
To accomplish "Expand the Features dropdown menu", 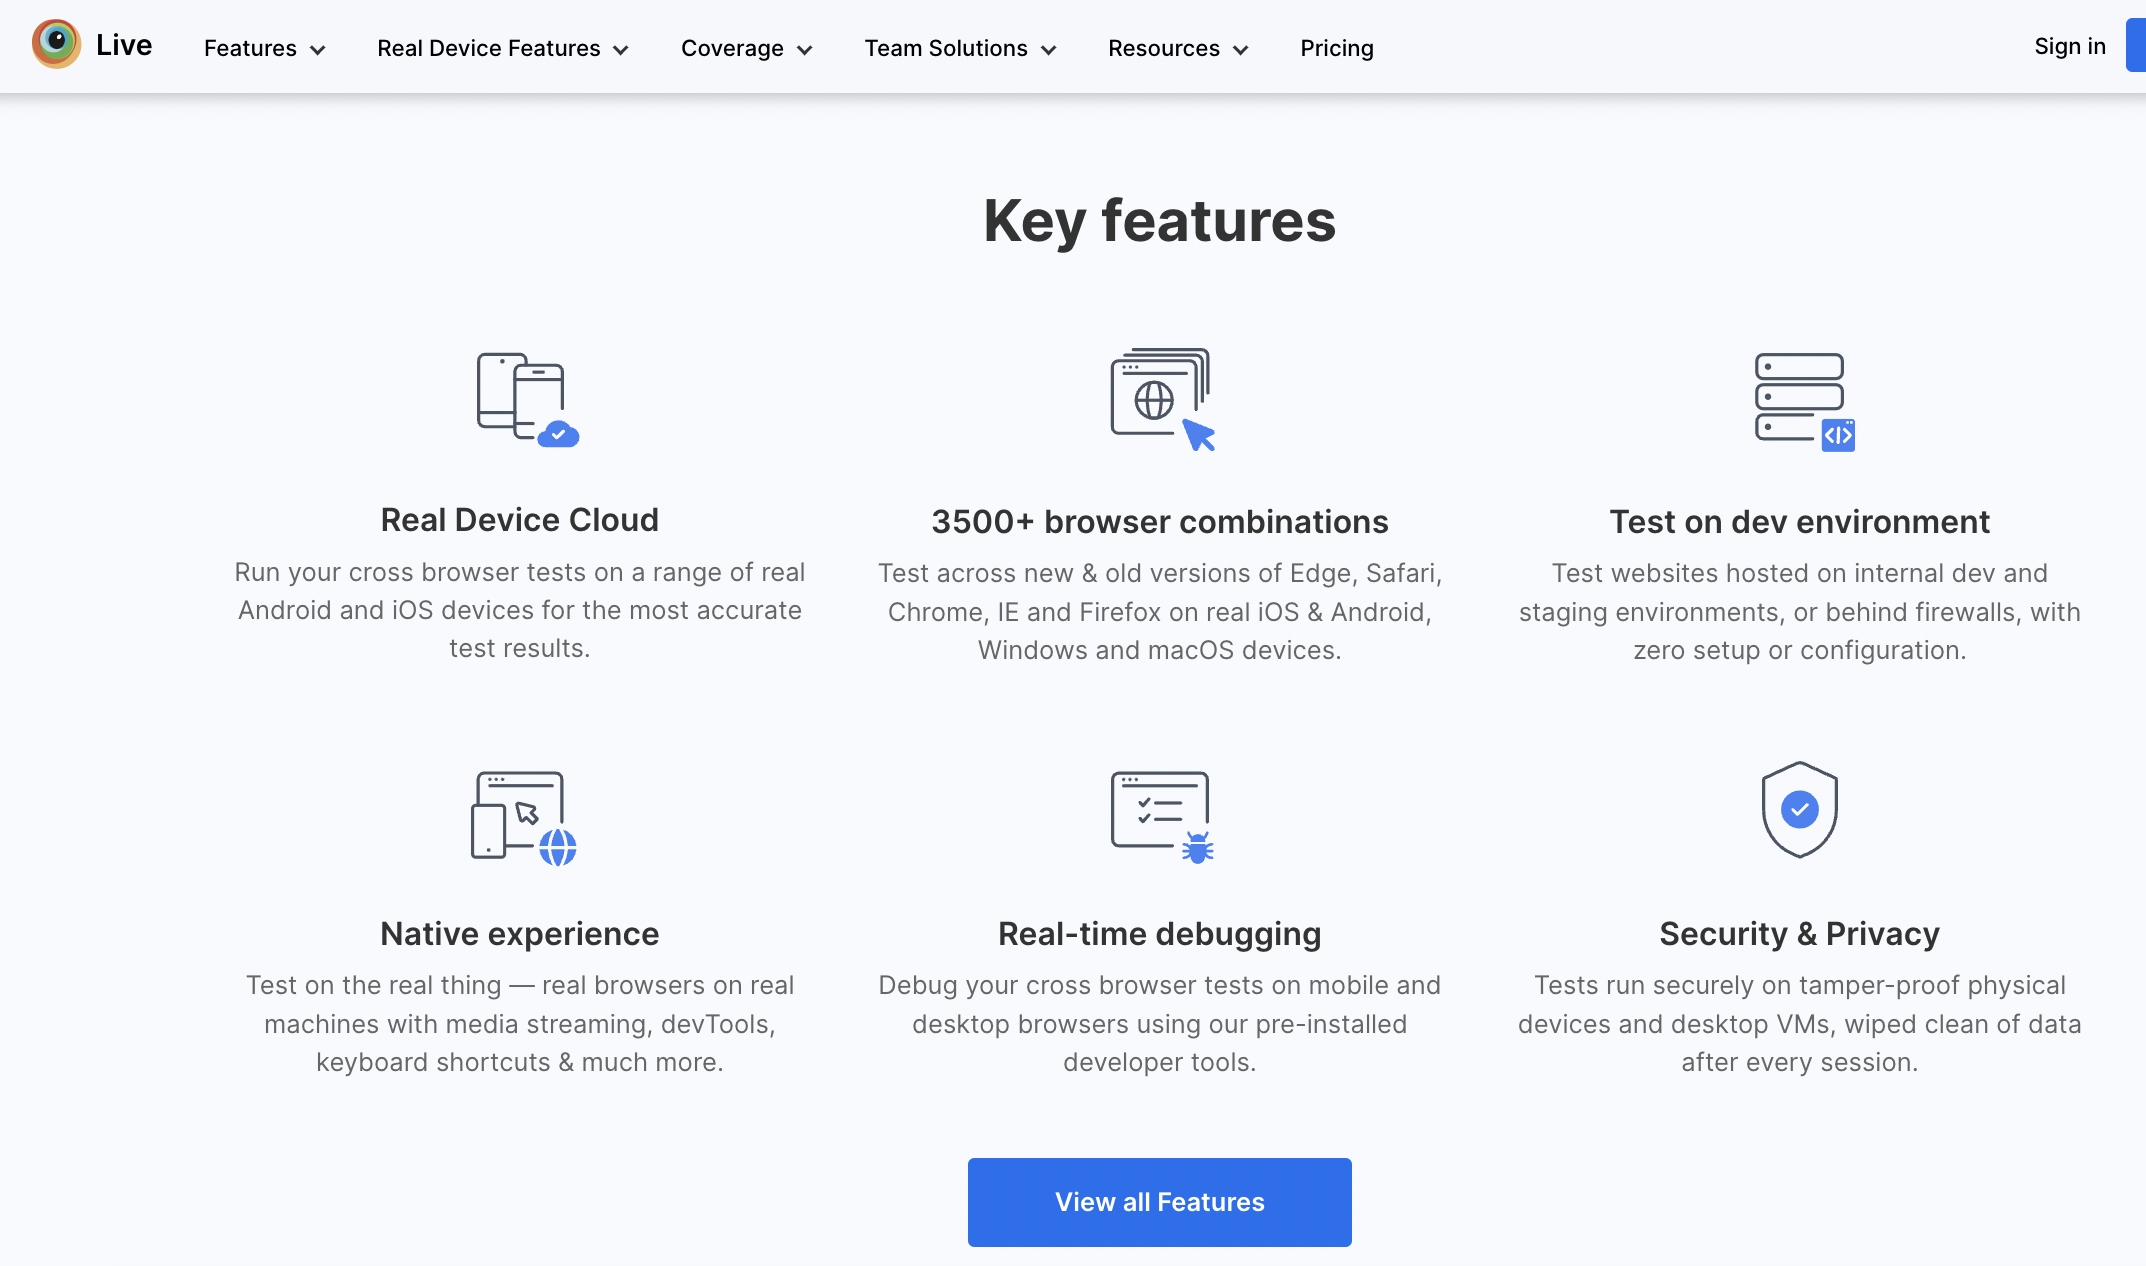I will point(264,47).
